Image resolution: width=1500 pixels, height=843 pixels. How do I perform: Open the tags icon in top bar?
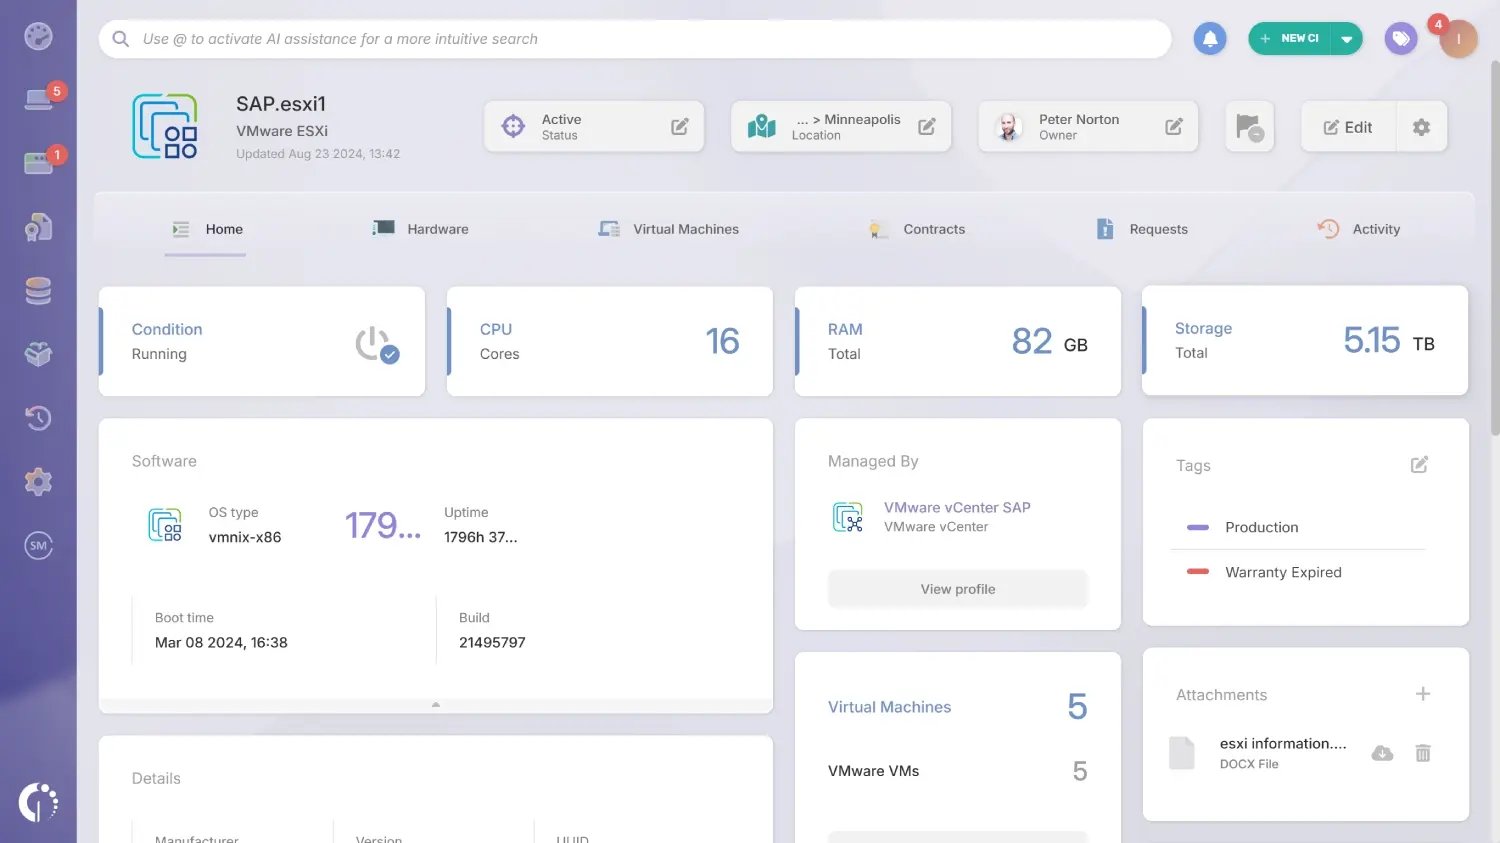(x=1400, y=39)
